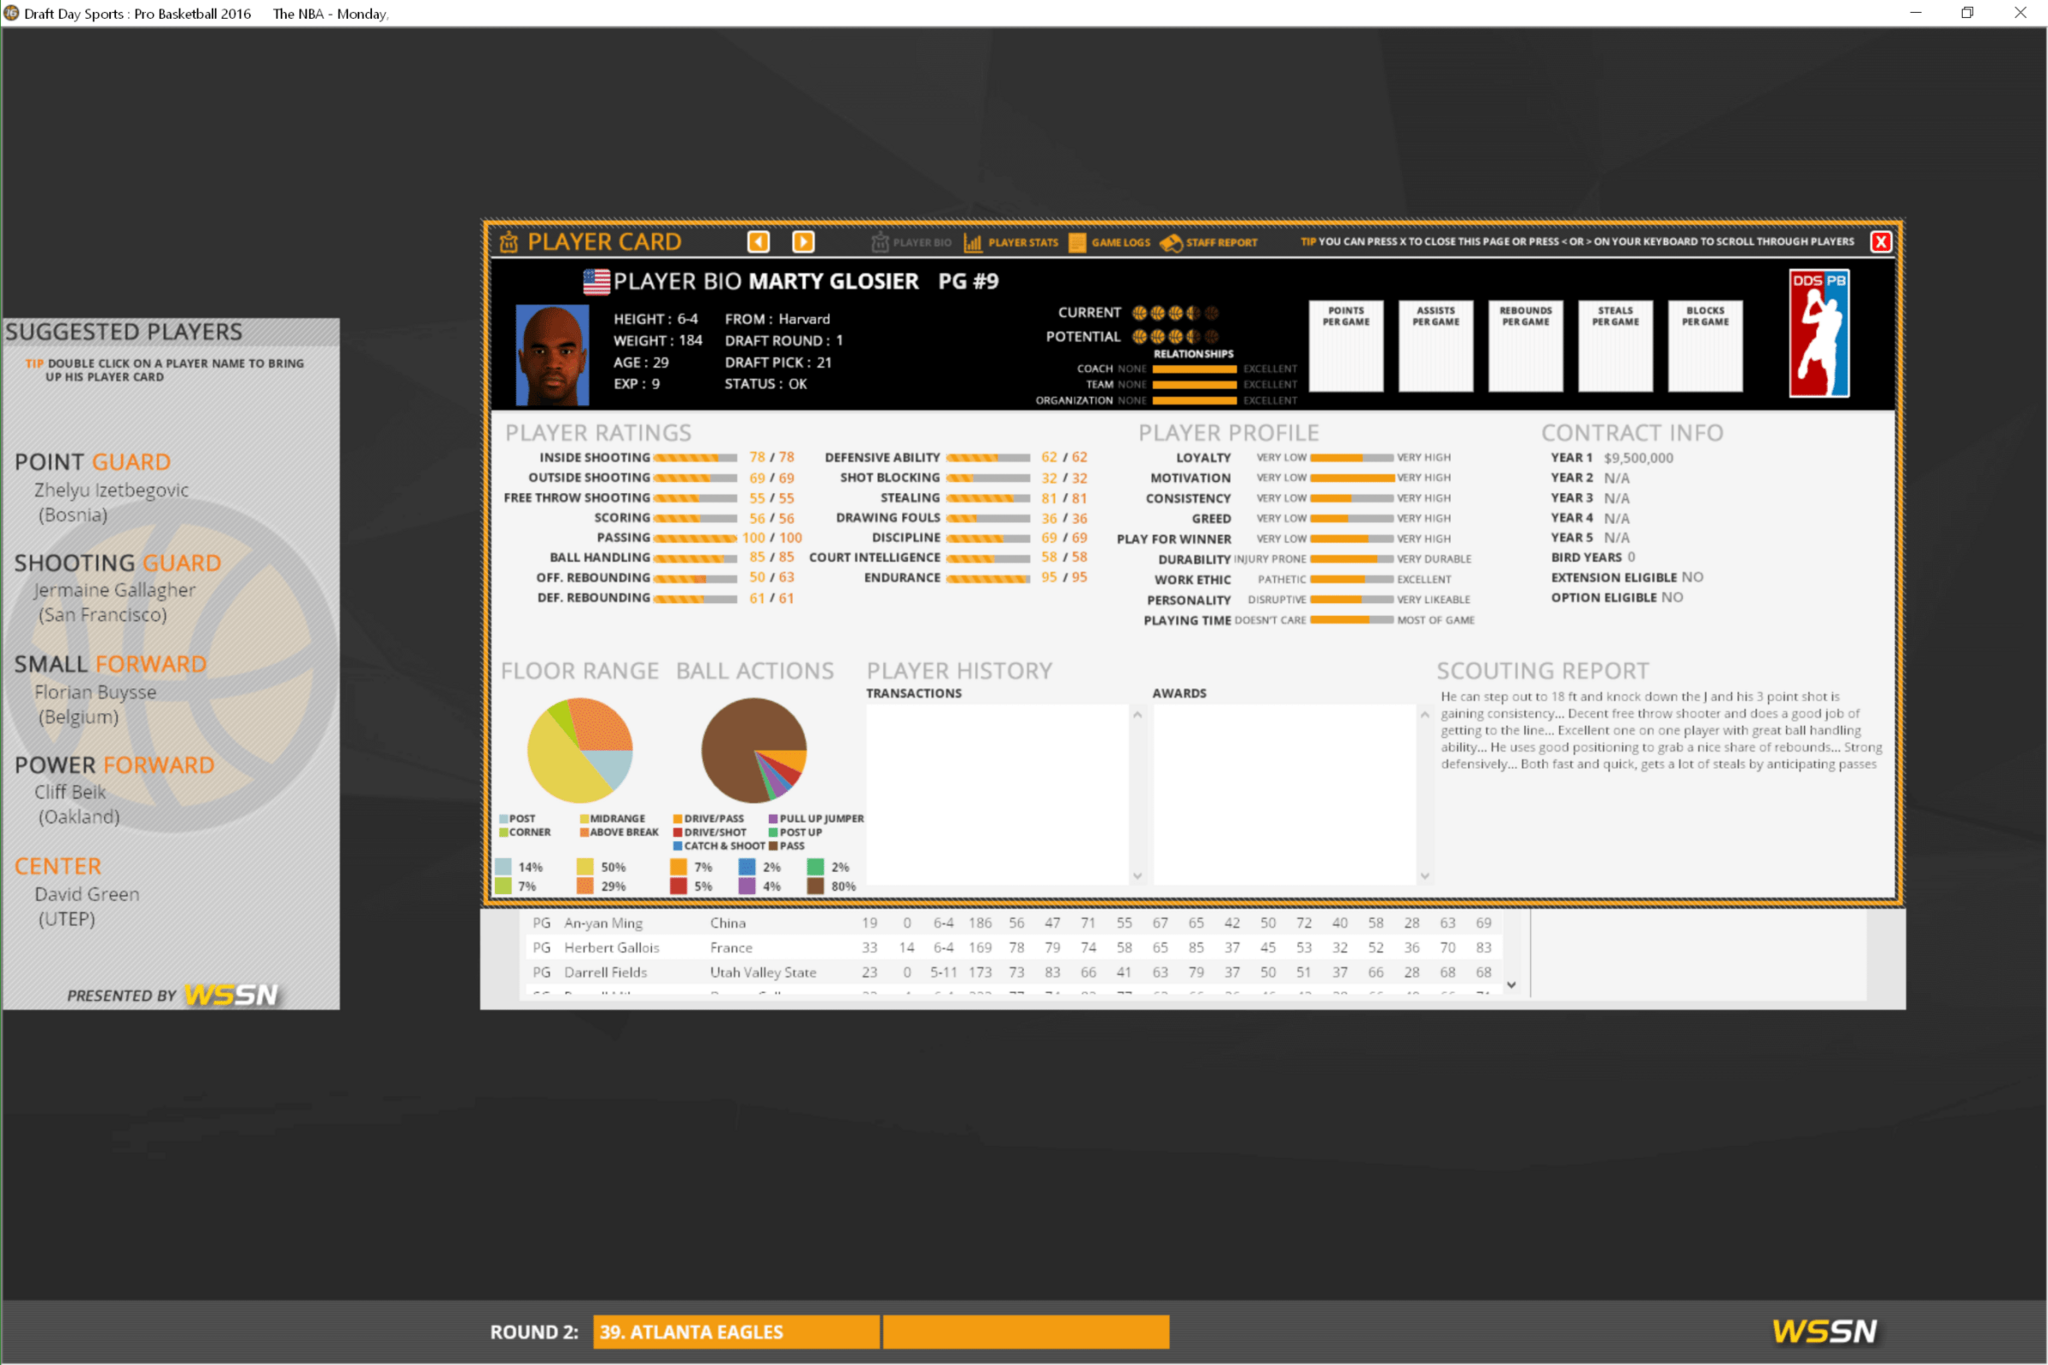Image resolution: width=2048 pixels, height=1365 pixels.
Task: Open the Game Logs tab
Action: pyautogui.click(x=1109, y=242)
